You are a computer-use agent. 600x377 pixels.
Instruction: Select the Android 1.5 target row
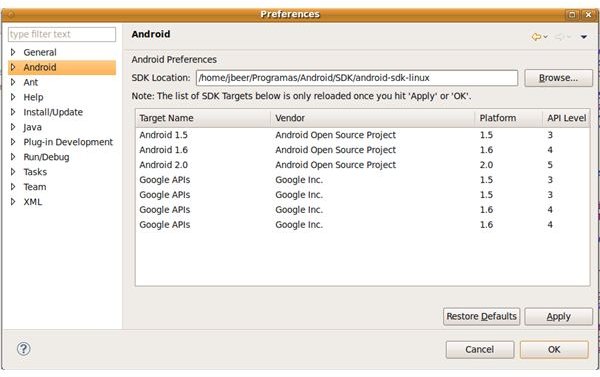pyautogui.click(x=362, y=135)
